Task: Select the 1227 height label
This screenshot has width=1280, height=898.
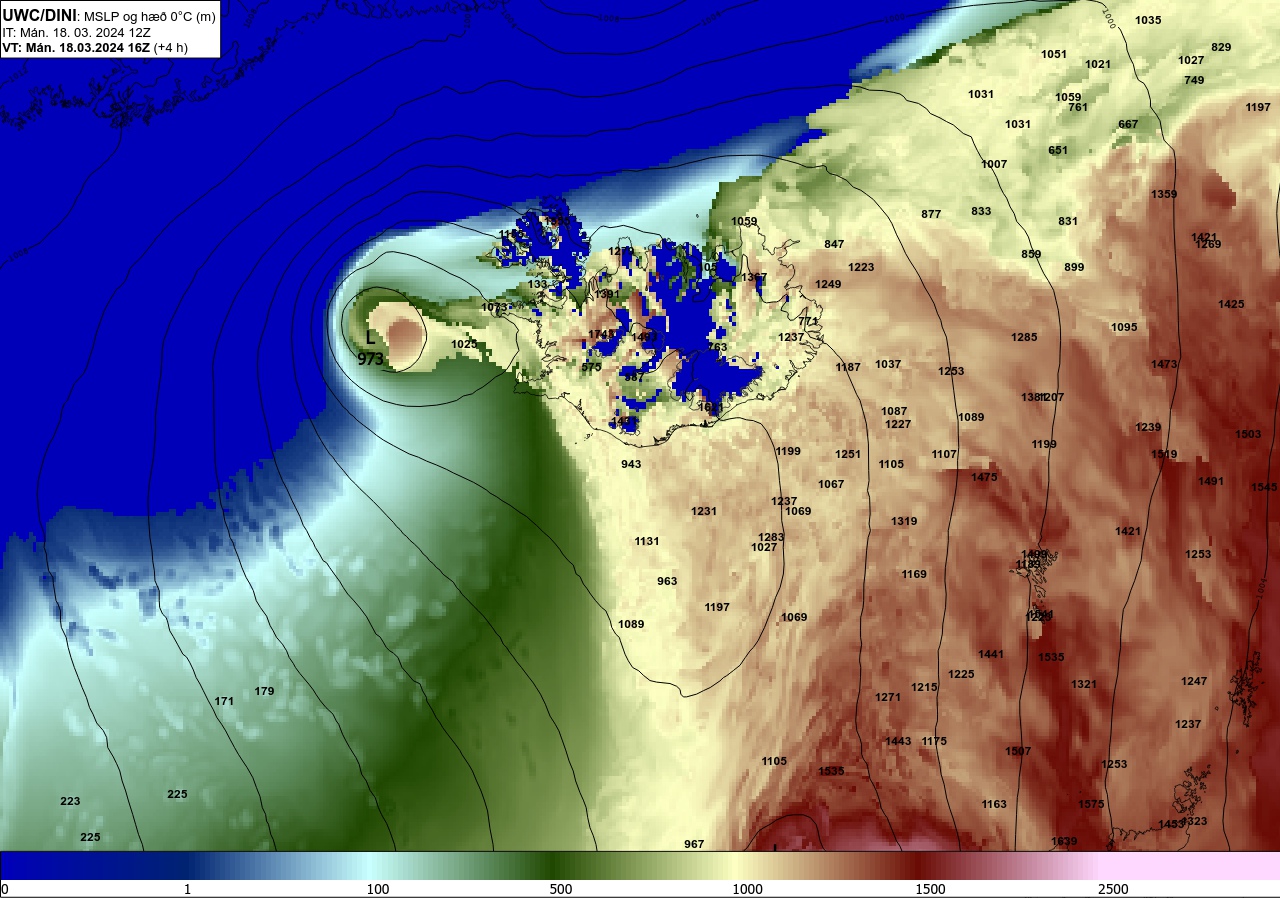Action: click(x=898, y=424)
